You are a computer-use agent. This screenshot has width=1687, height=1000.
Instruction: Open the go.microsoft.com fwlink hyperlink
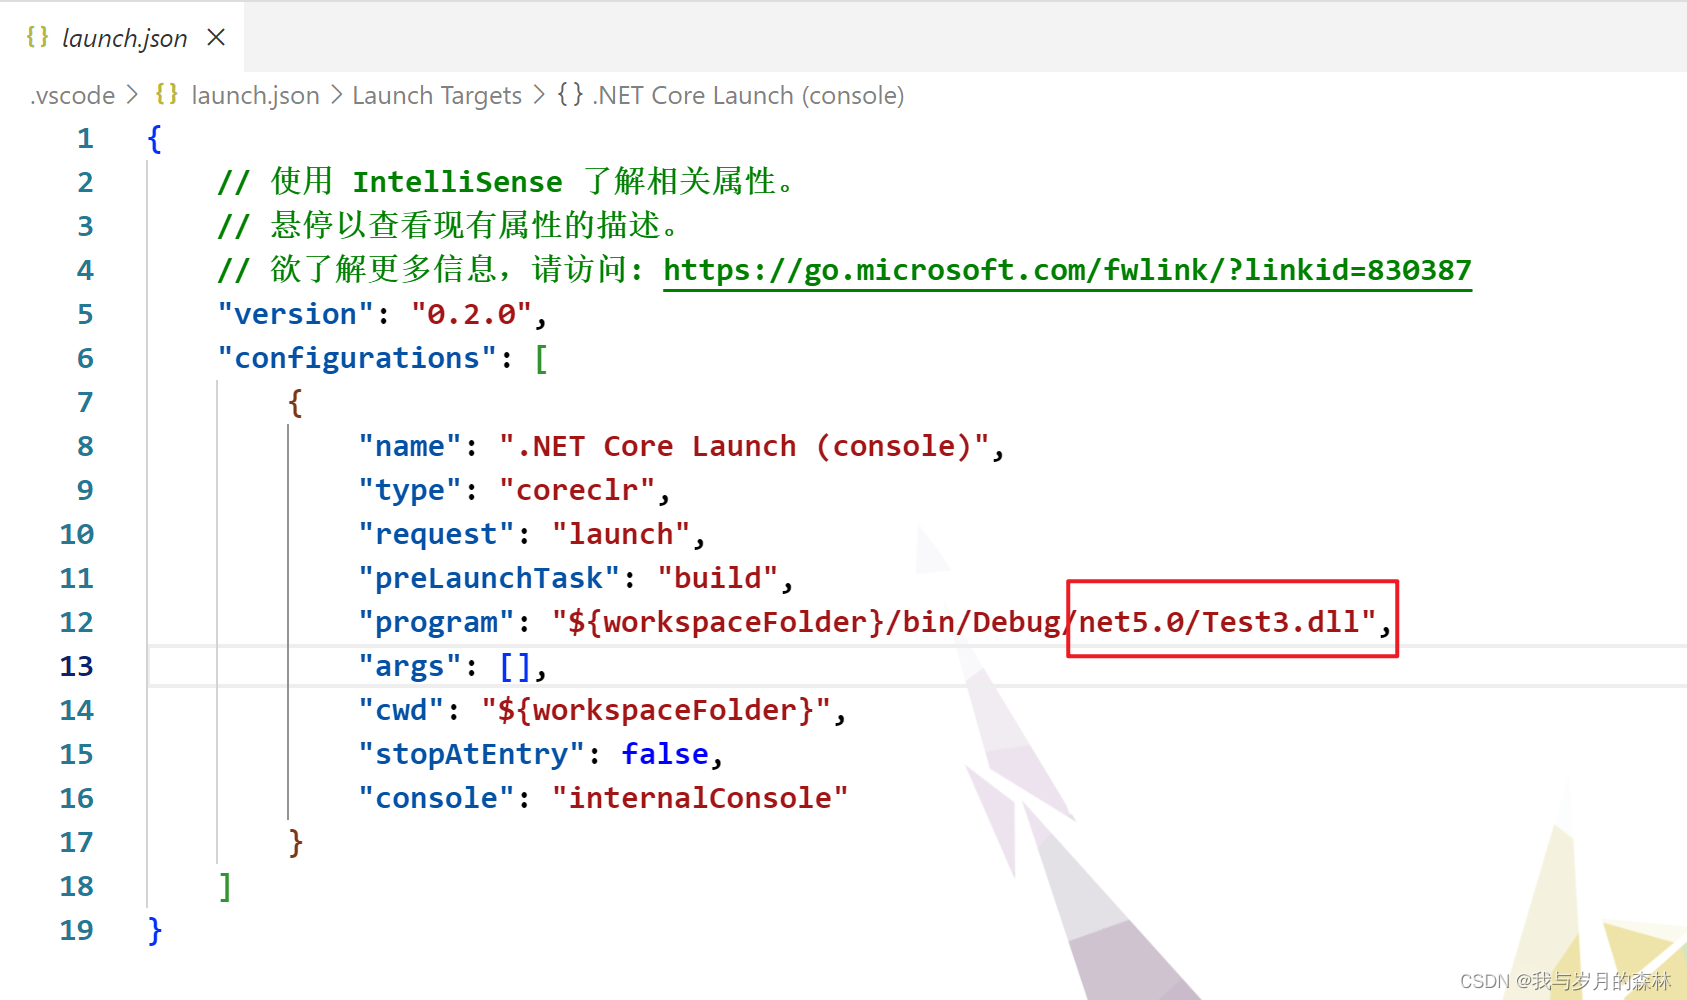[x=1067, y=269]
